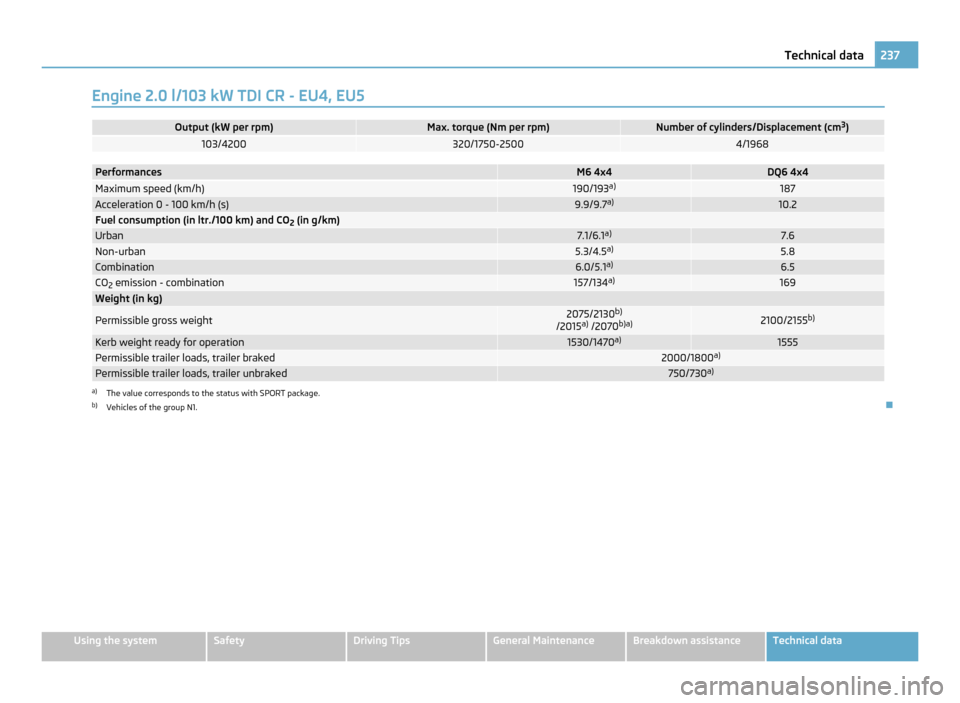
Task: Click the non-urban value 5.3/4.5
Action: coord(594,251)
